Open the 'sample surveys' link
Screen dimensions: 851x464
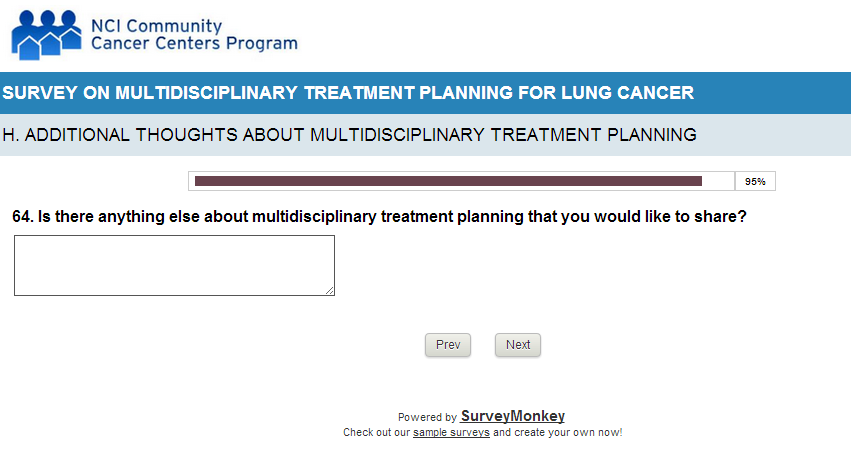tap(451, 433)
